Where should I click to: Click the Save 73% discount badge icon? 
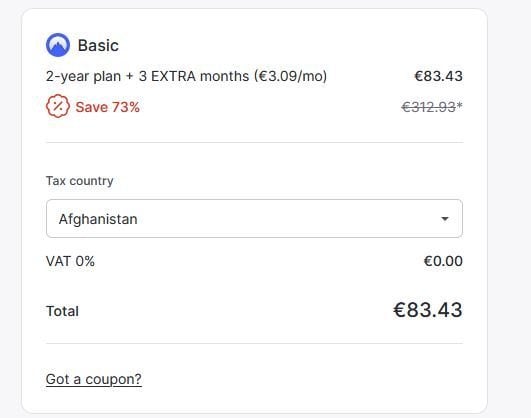click(58, 106)
